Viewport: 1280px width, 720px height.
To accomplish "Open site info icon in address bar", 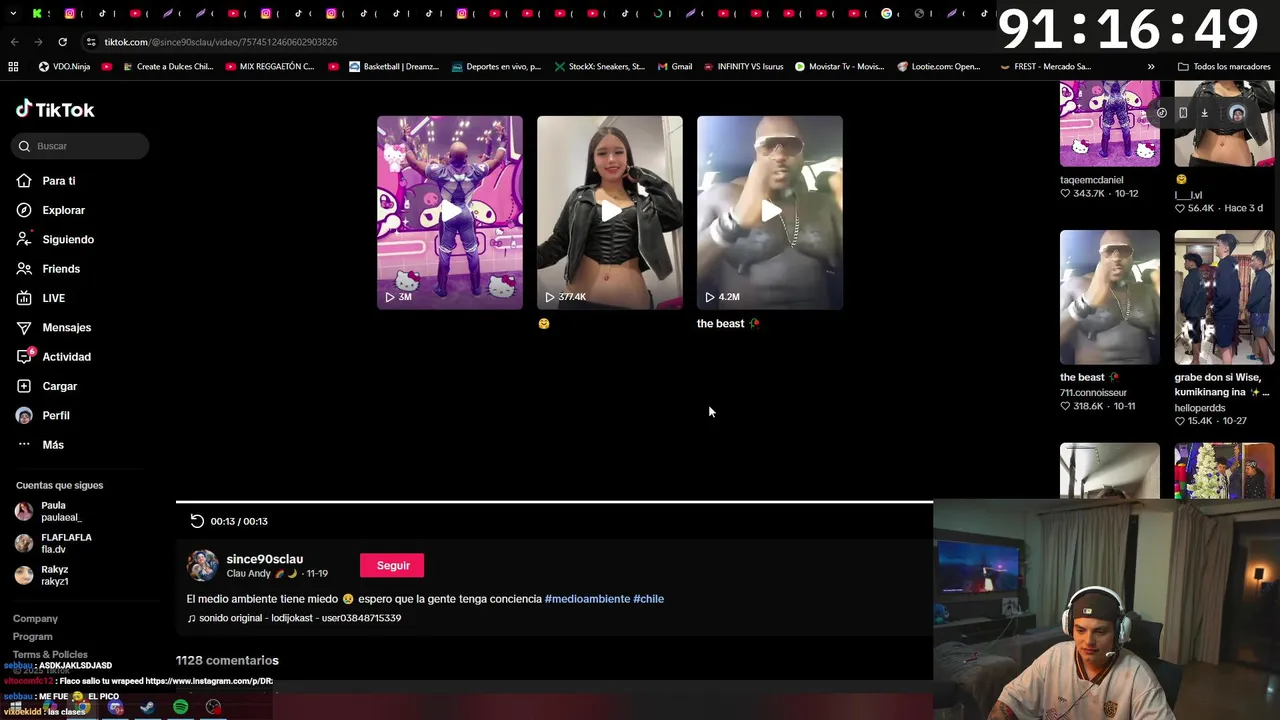I will pyautogui.click(x=91, y=42).
